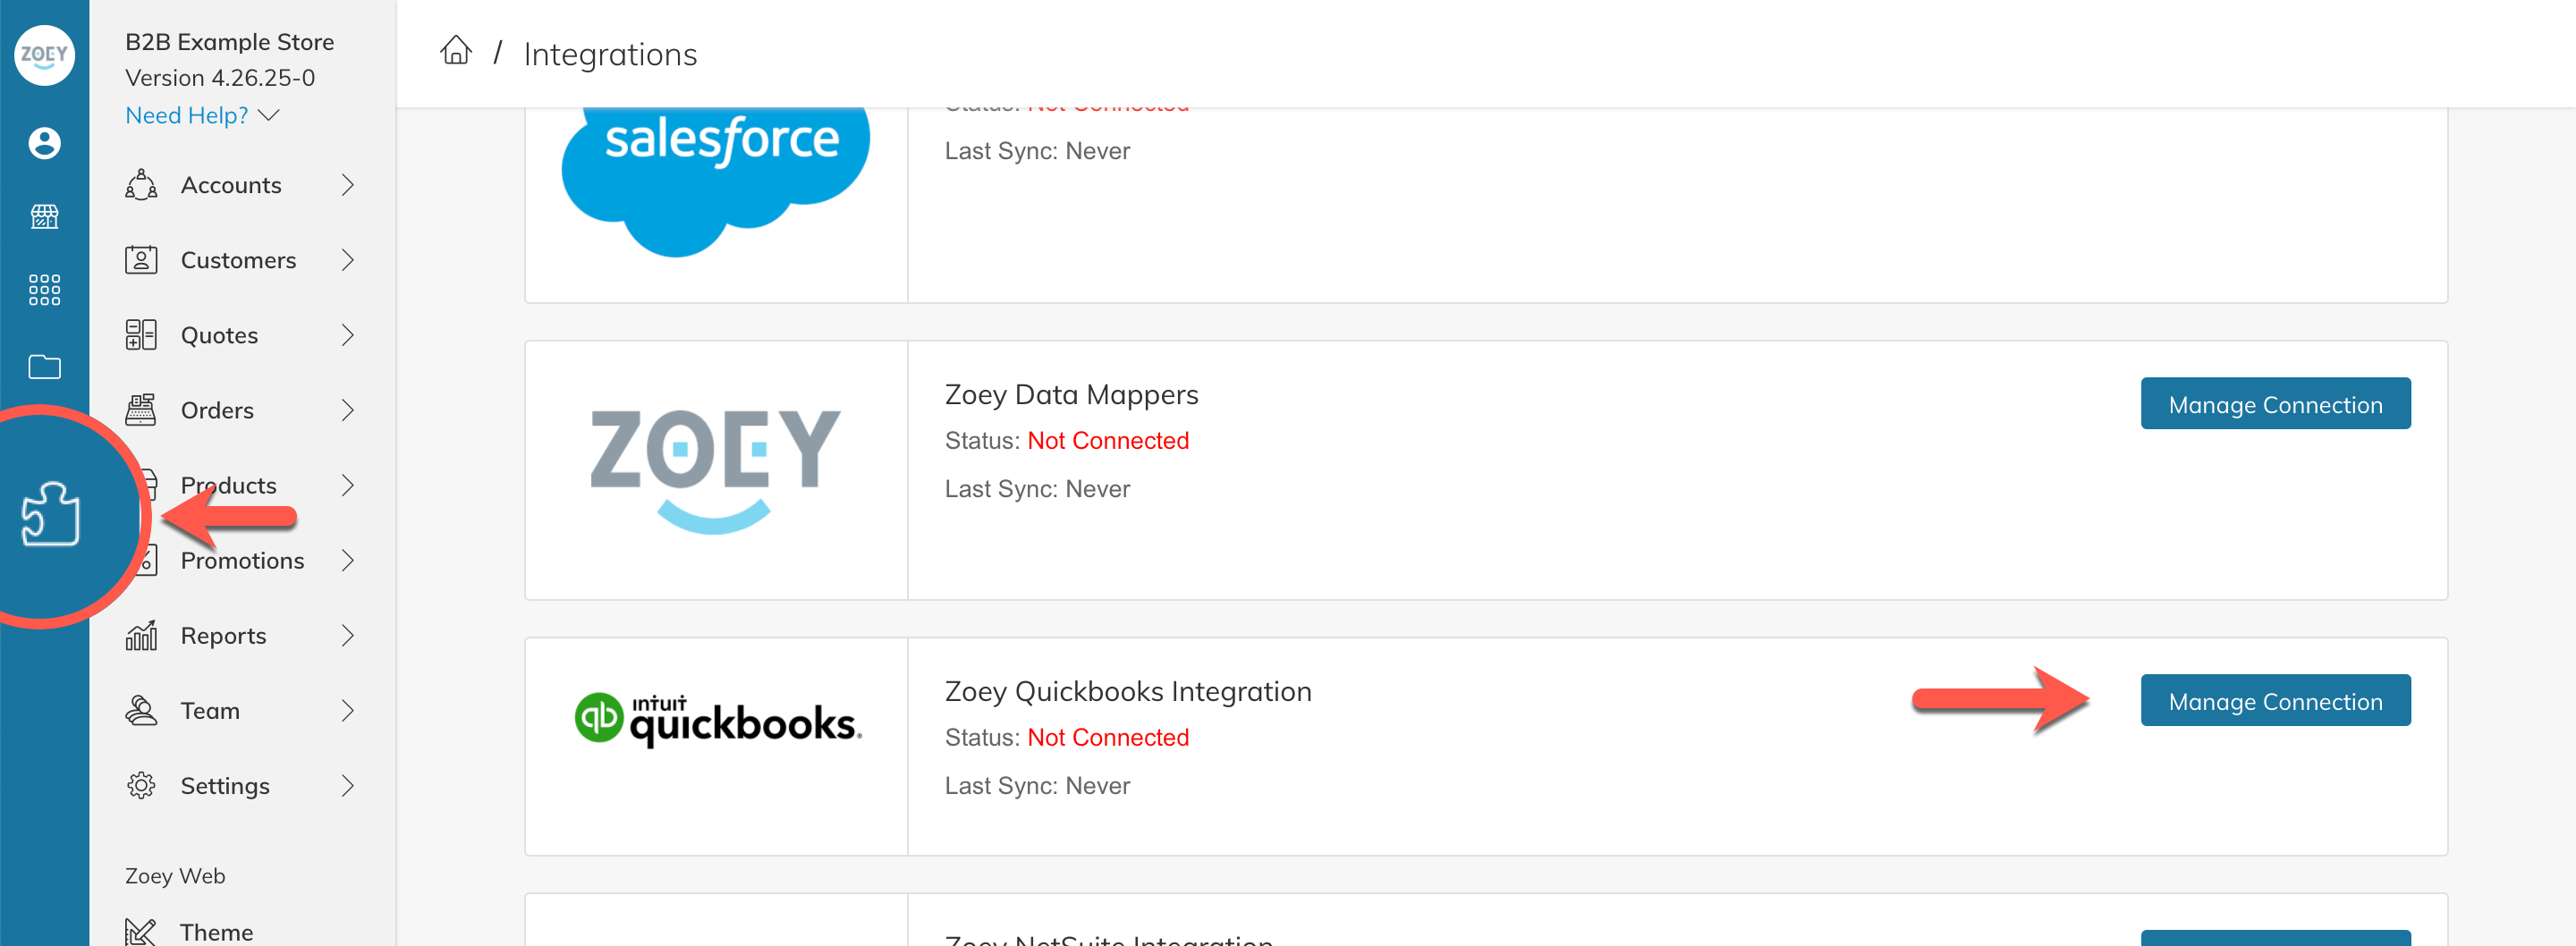Expand the Promotions submenu chevron
The width and height of the screenshot is (2576, 946).
pos(348,560)
